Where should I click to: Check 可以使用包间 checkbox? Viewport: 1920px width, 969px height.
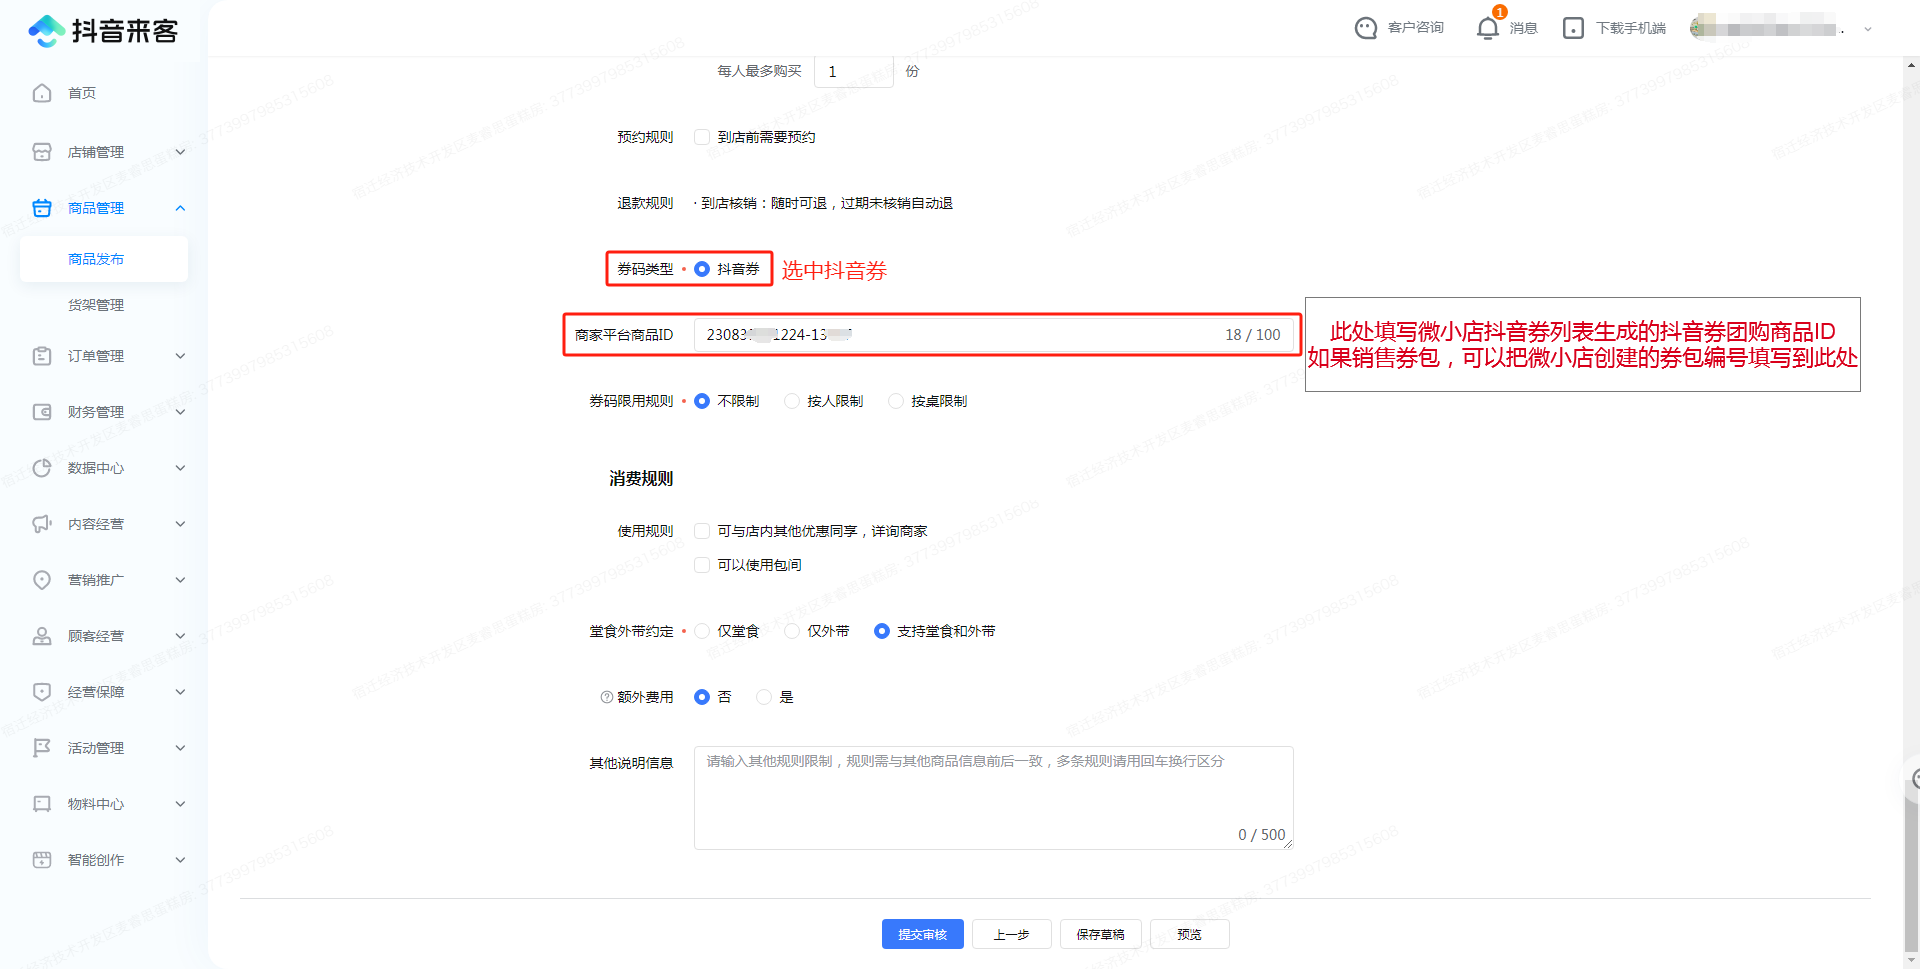click(702, 565)
